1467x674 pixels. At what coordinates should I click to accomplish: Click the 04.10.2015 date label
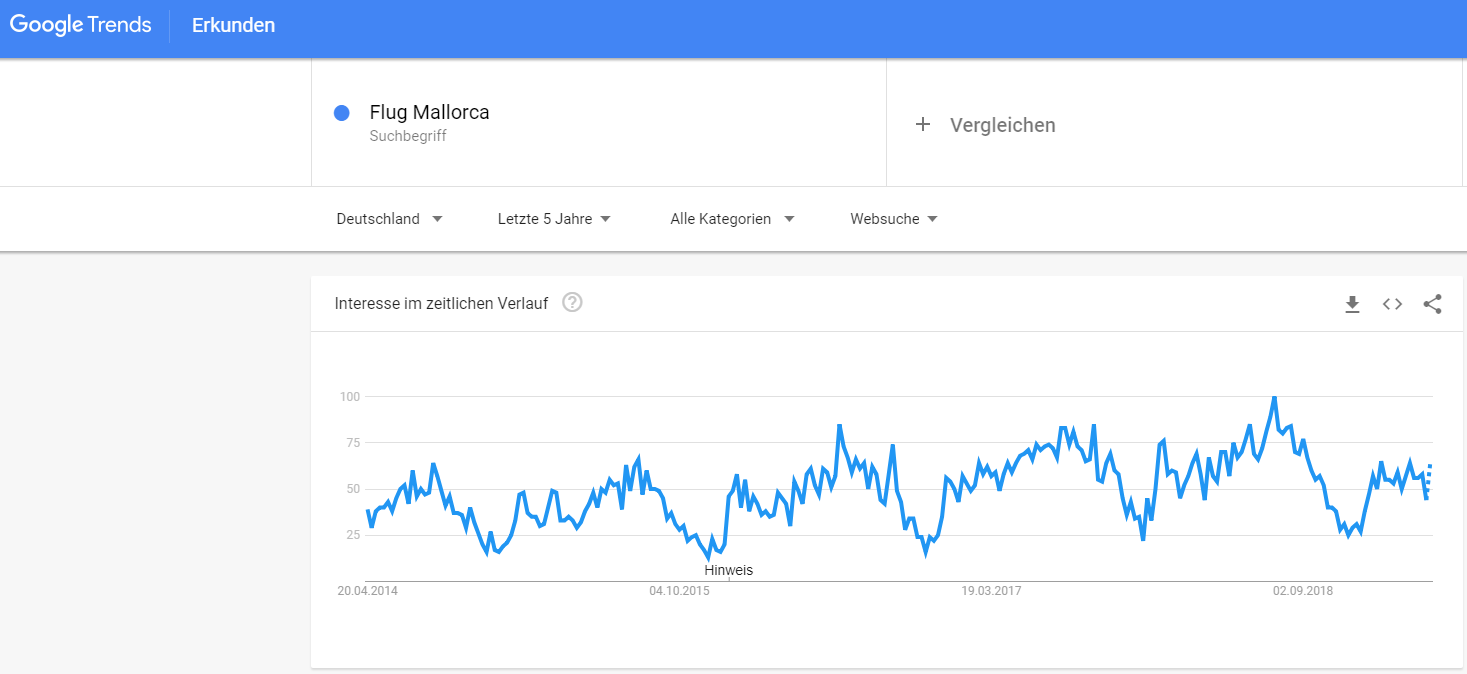point(679,591)
